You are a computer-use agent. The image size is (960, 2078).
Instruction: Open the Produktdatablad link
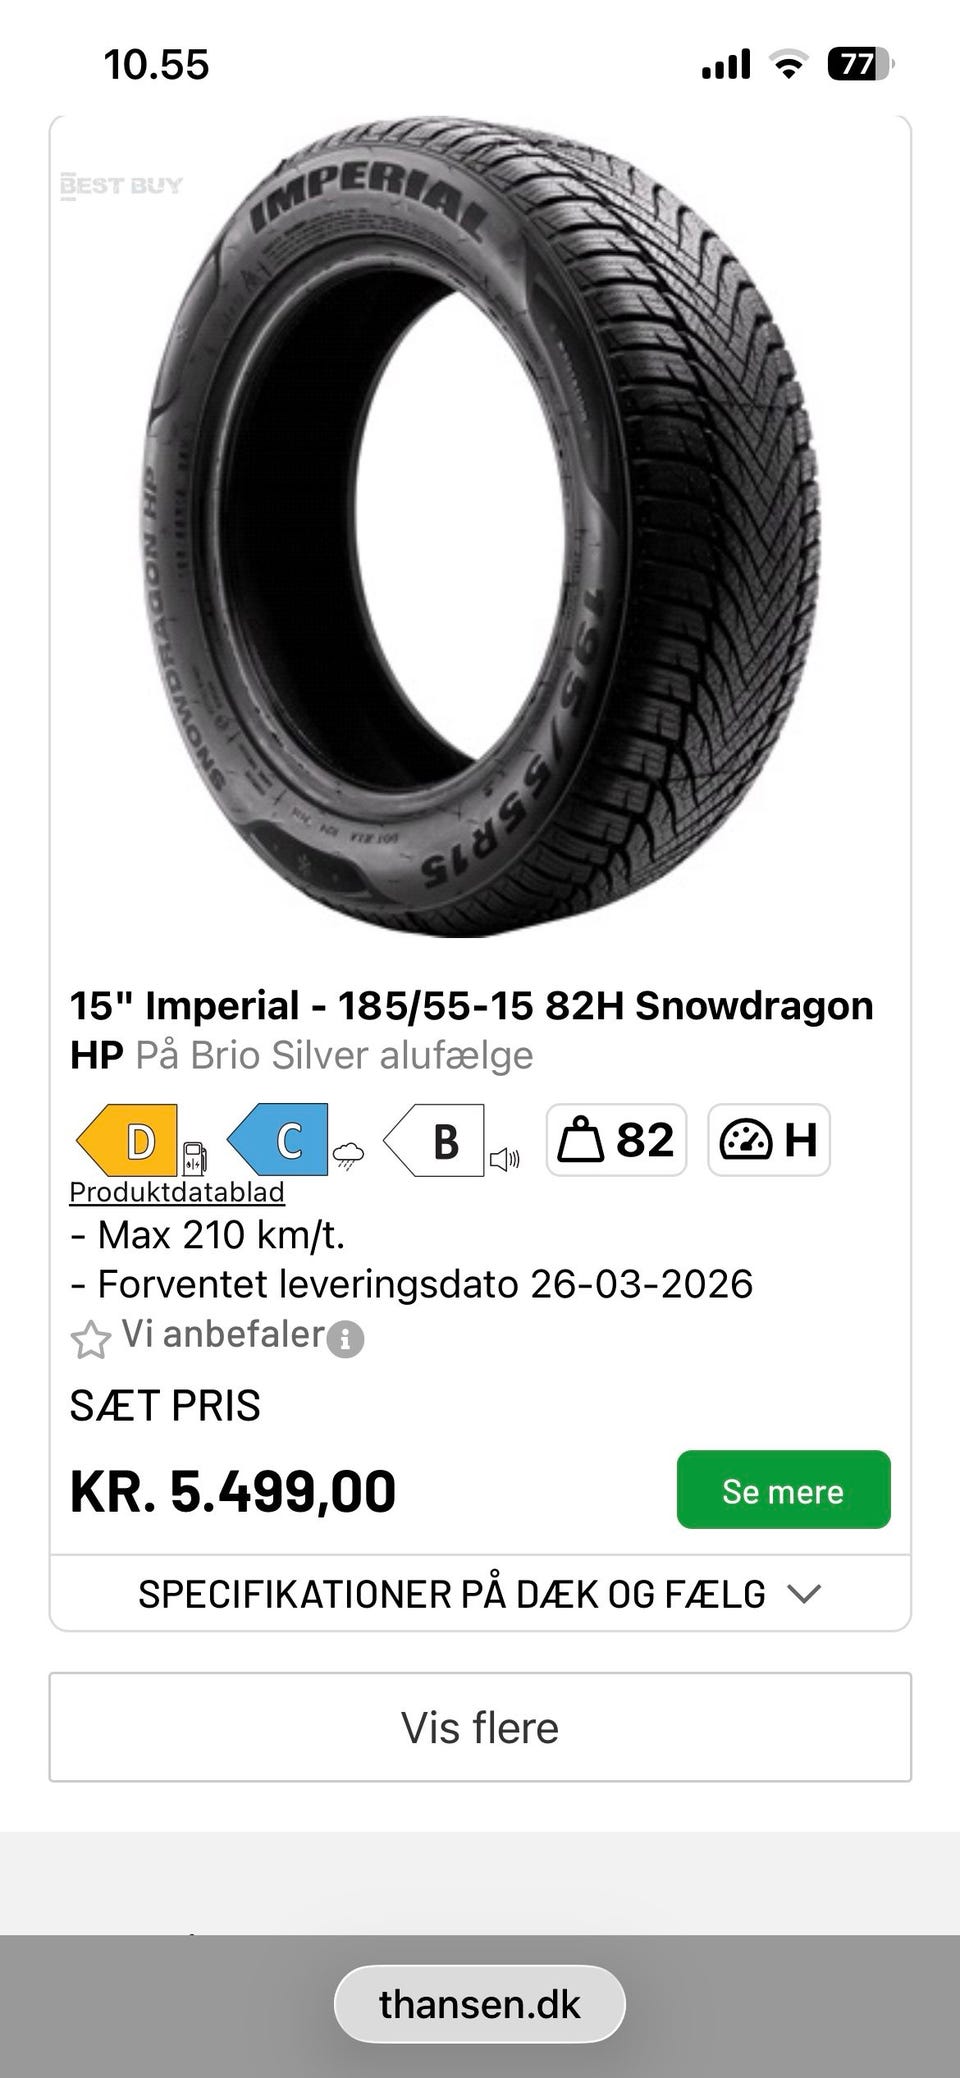177,1192
